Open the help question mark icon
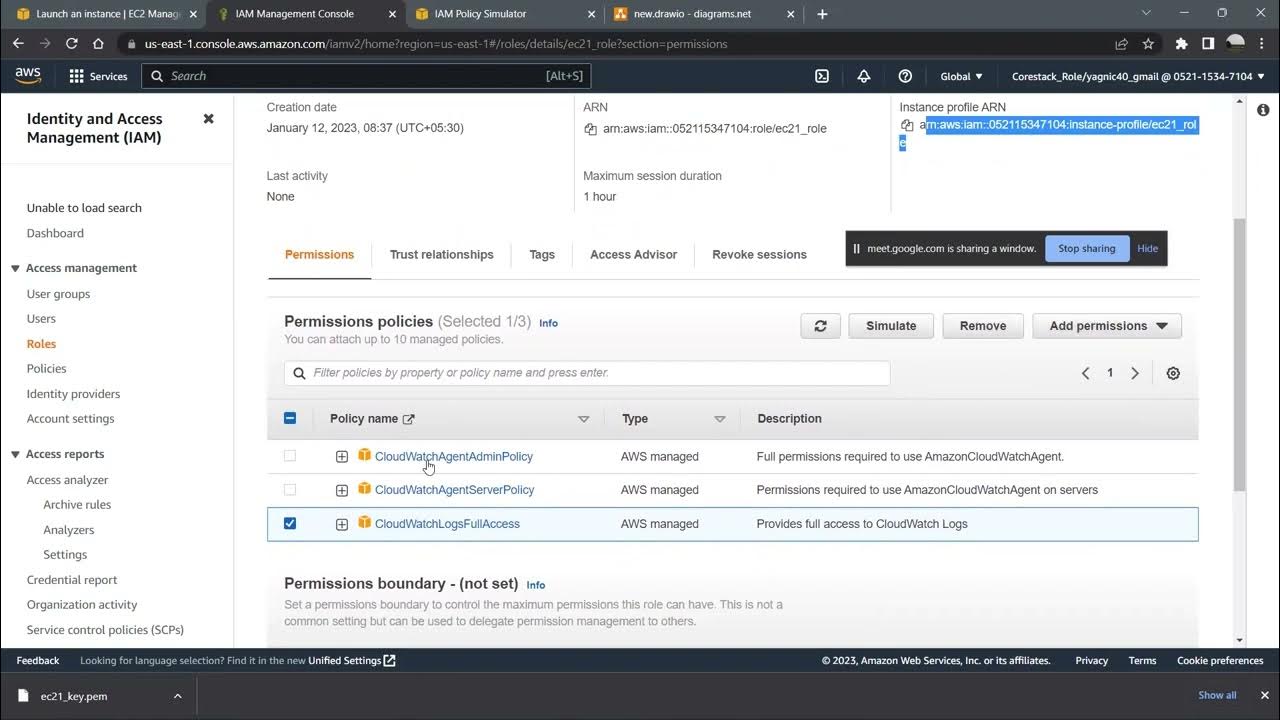The image size is (1280, 720). click(905, 76)
